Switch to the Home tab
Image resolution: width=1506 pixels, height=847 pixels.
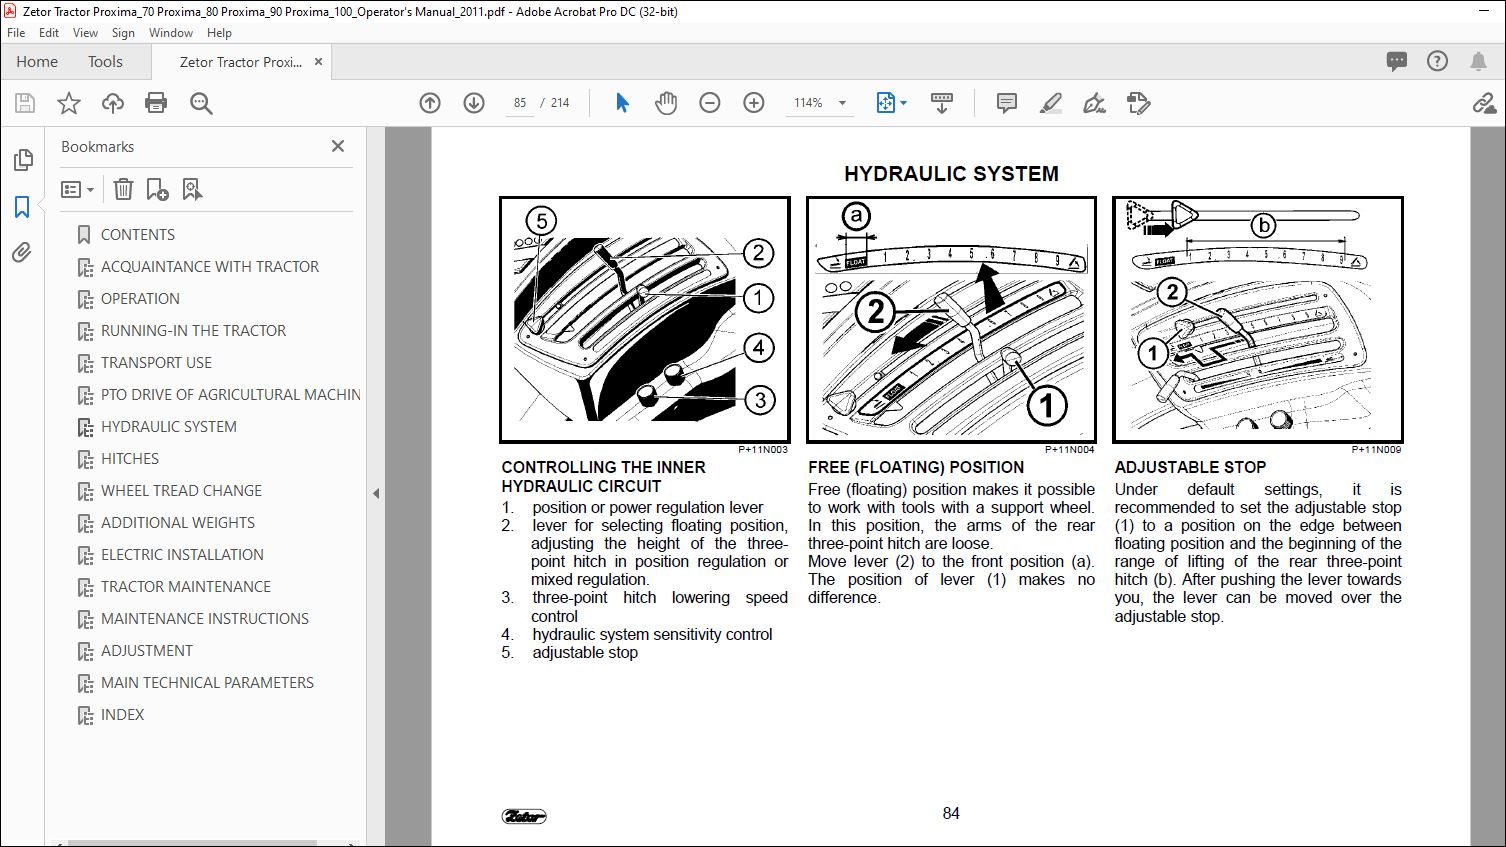pos(37,61)
